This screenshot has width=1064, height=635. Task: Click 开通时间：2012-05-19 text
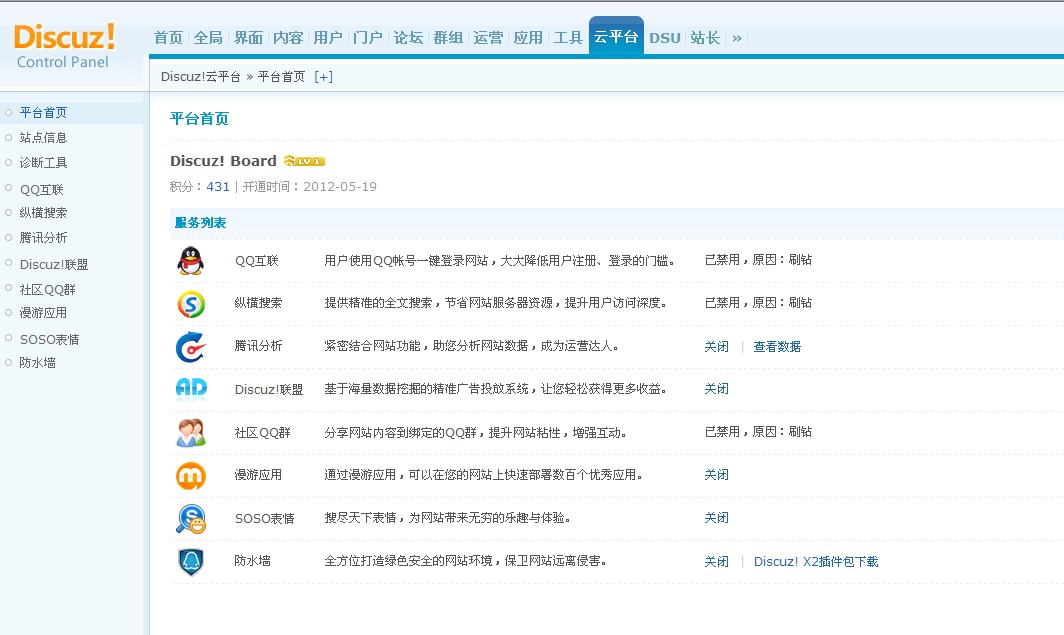tap(309, 187)
